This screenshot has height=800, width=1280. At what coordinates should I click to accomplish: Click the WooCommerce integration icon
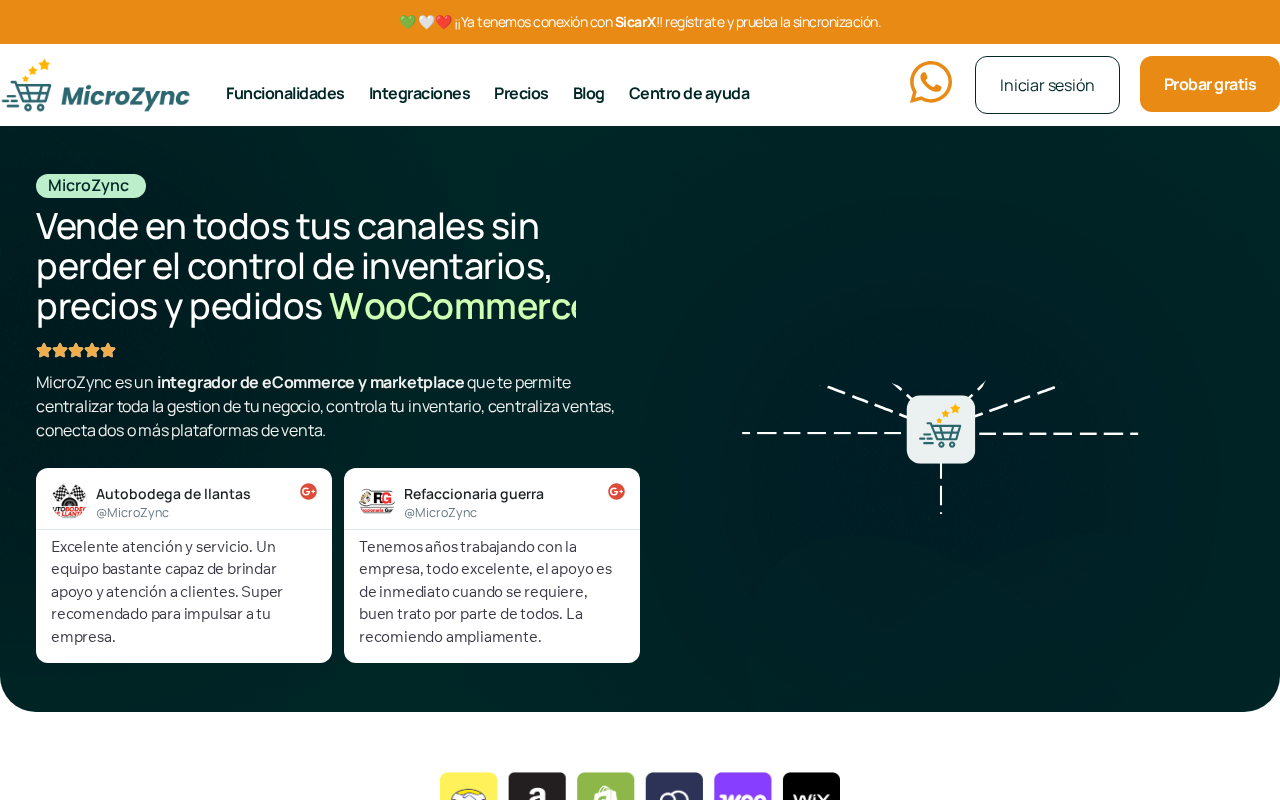pyautogui.click(x=743, y=786)
